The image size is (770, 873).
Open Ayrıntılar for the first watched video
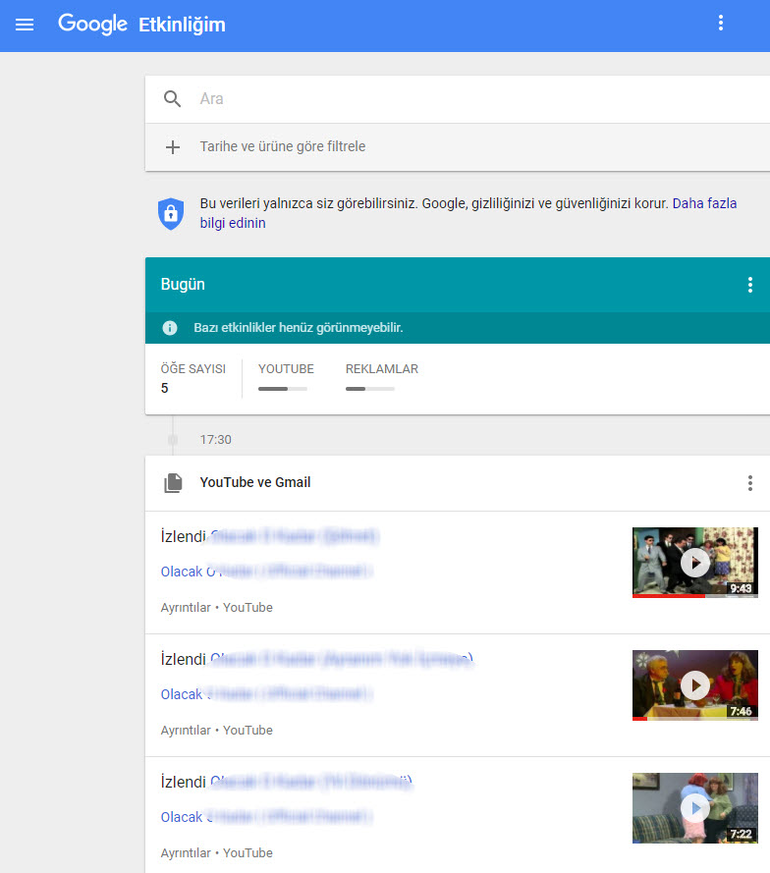[185, 608]
